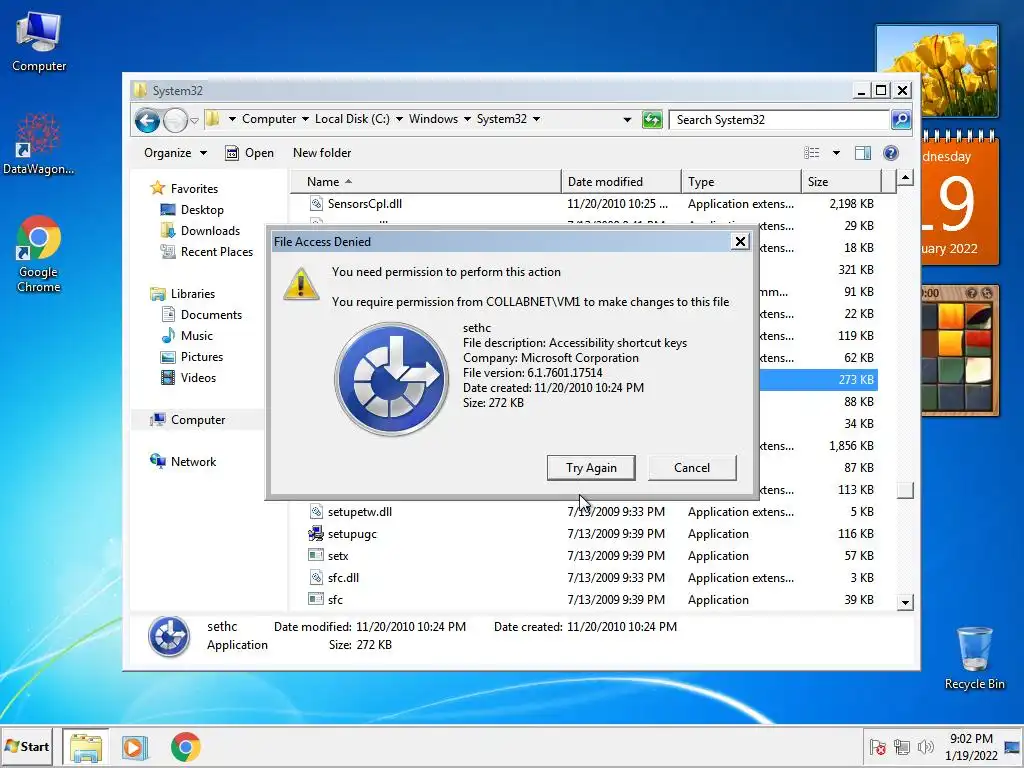Refresh the System32 folder view
This screenshot has width=1024, height=768.
[x=652, y=120]
